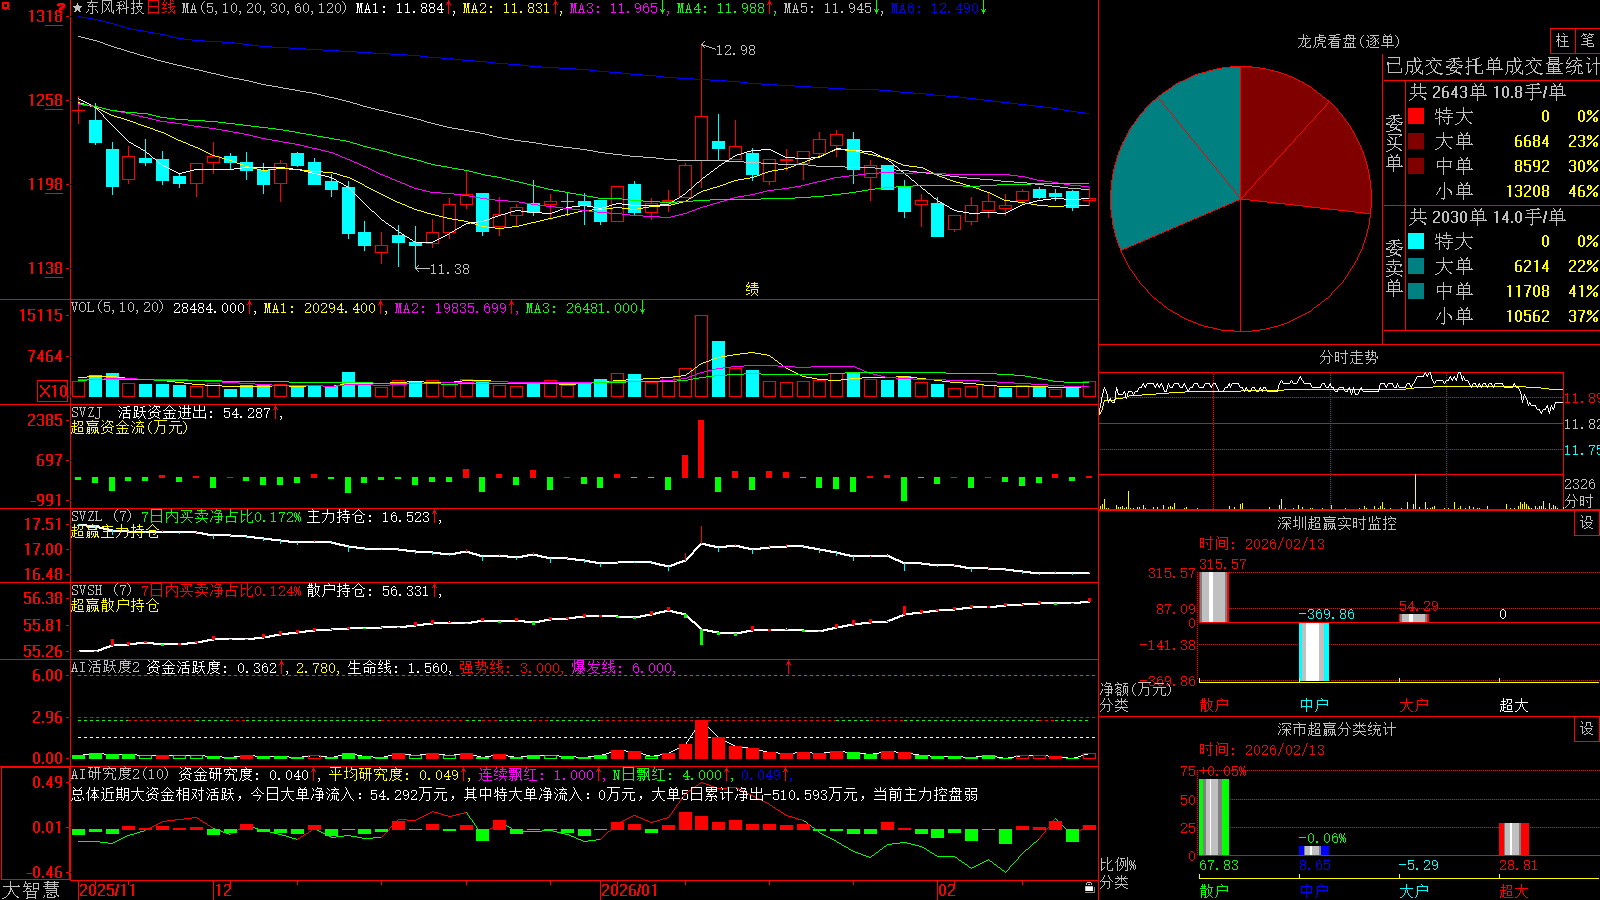Click the 散户 bar in 深圳超赢实时监控
Viewport: 1600px width, 900px height.
click(x=1214, y=597)
